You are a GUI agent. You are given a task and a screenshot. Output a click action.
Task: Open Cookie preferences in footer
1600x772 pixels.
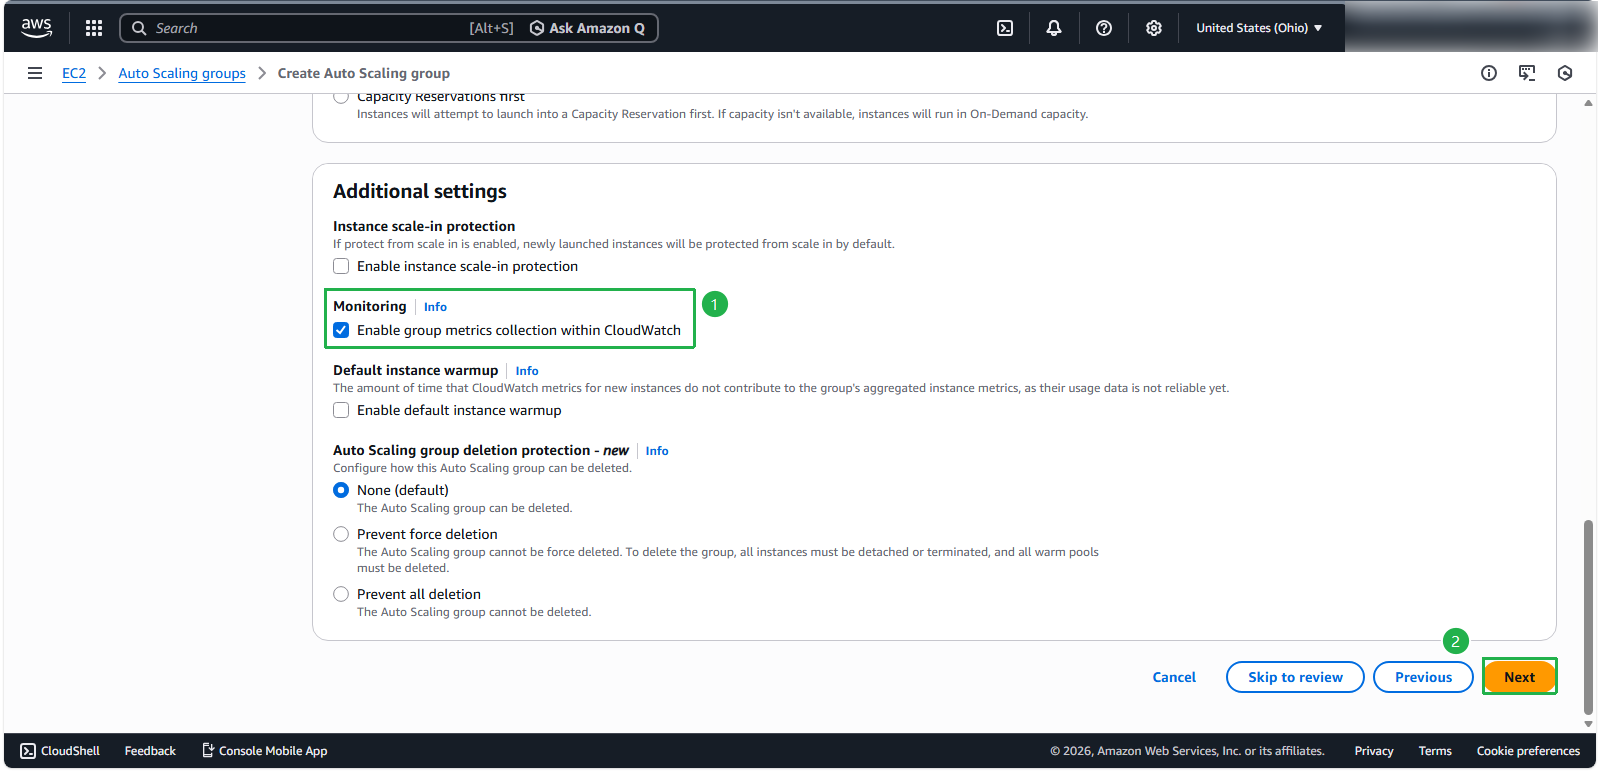tap(1528, 751)
